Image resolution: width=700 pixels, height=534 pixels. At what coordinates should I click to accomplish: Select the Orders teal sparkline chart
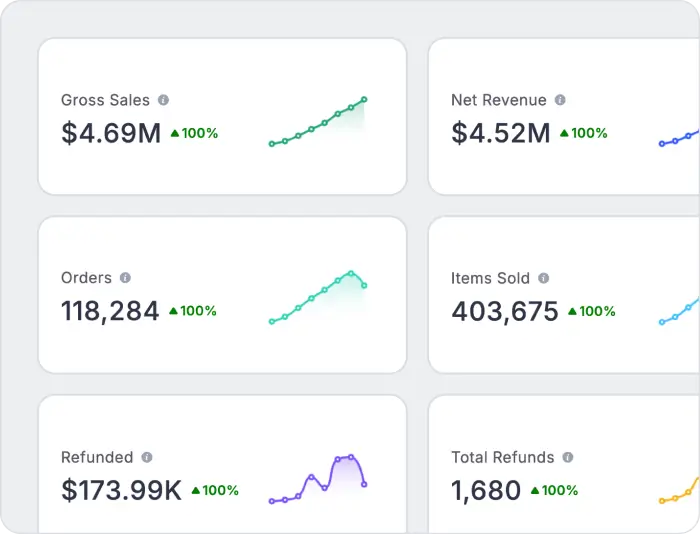(317, 297)
